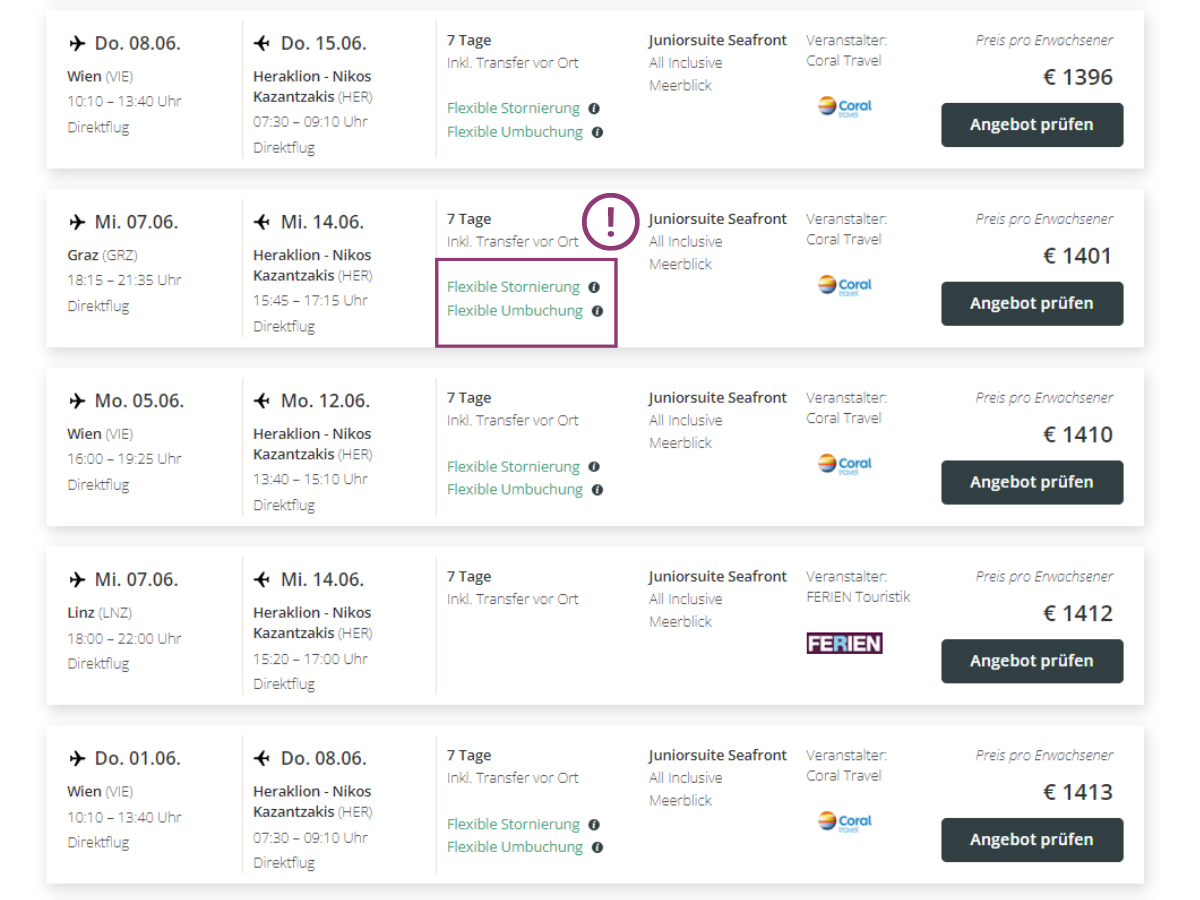The image size is (1200, 900).
Task: Click info icon beside Flexible Stornierung in Graz offer
Action: (x=593, y=287)
